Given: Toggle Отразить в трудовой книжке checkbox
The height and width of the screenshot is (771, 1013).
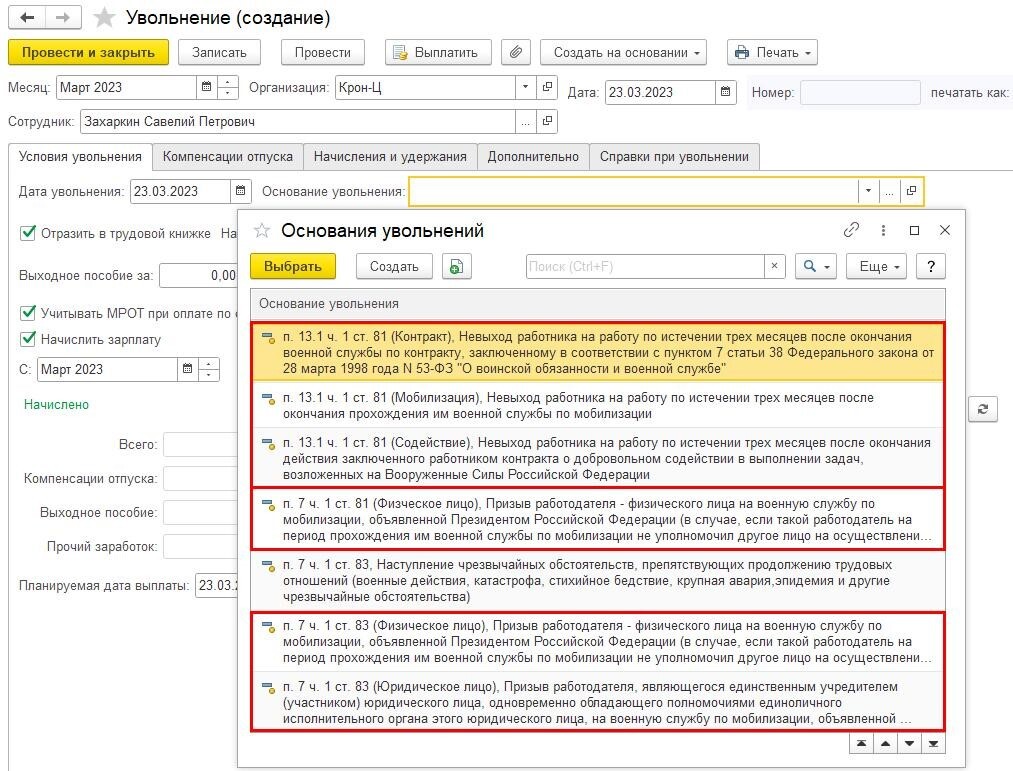Looking at the screenshot, I should 28,233.
